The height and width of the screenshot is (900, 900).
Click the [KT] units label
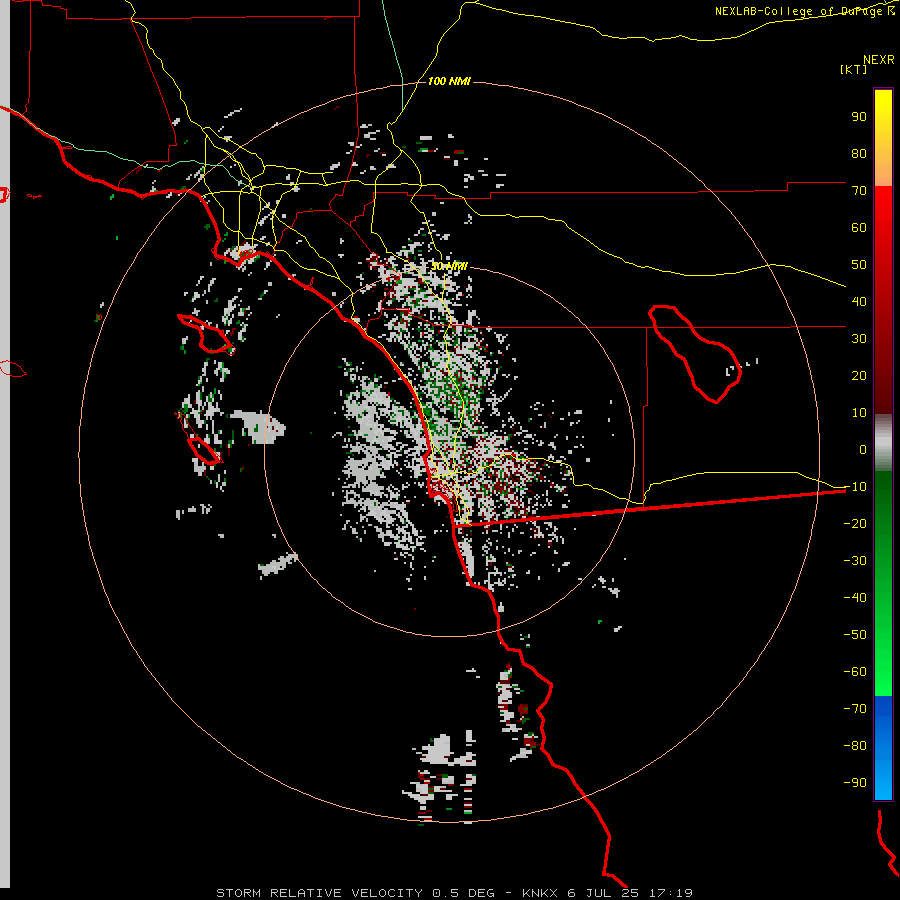pos(854,69)
